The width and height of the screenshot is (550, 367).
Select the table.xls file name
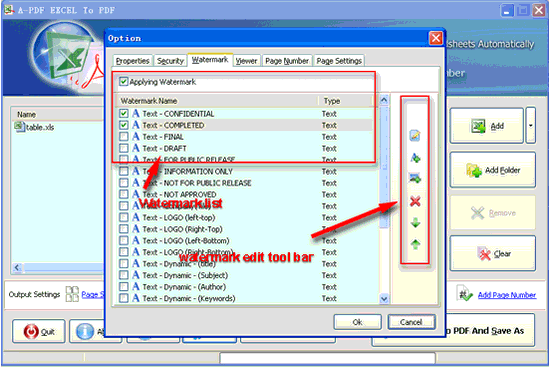click(40, 127)
